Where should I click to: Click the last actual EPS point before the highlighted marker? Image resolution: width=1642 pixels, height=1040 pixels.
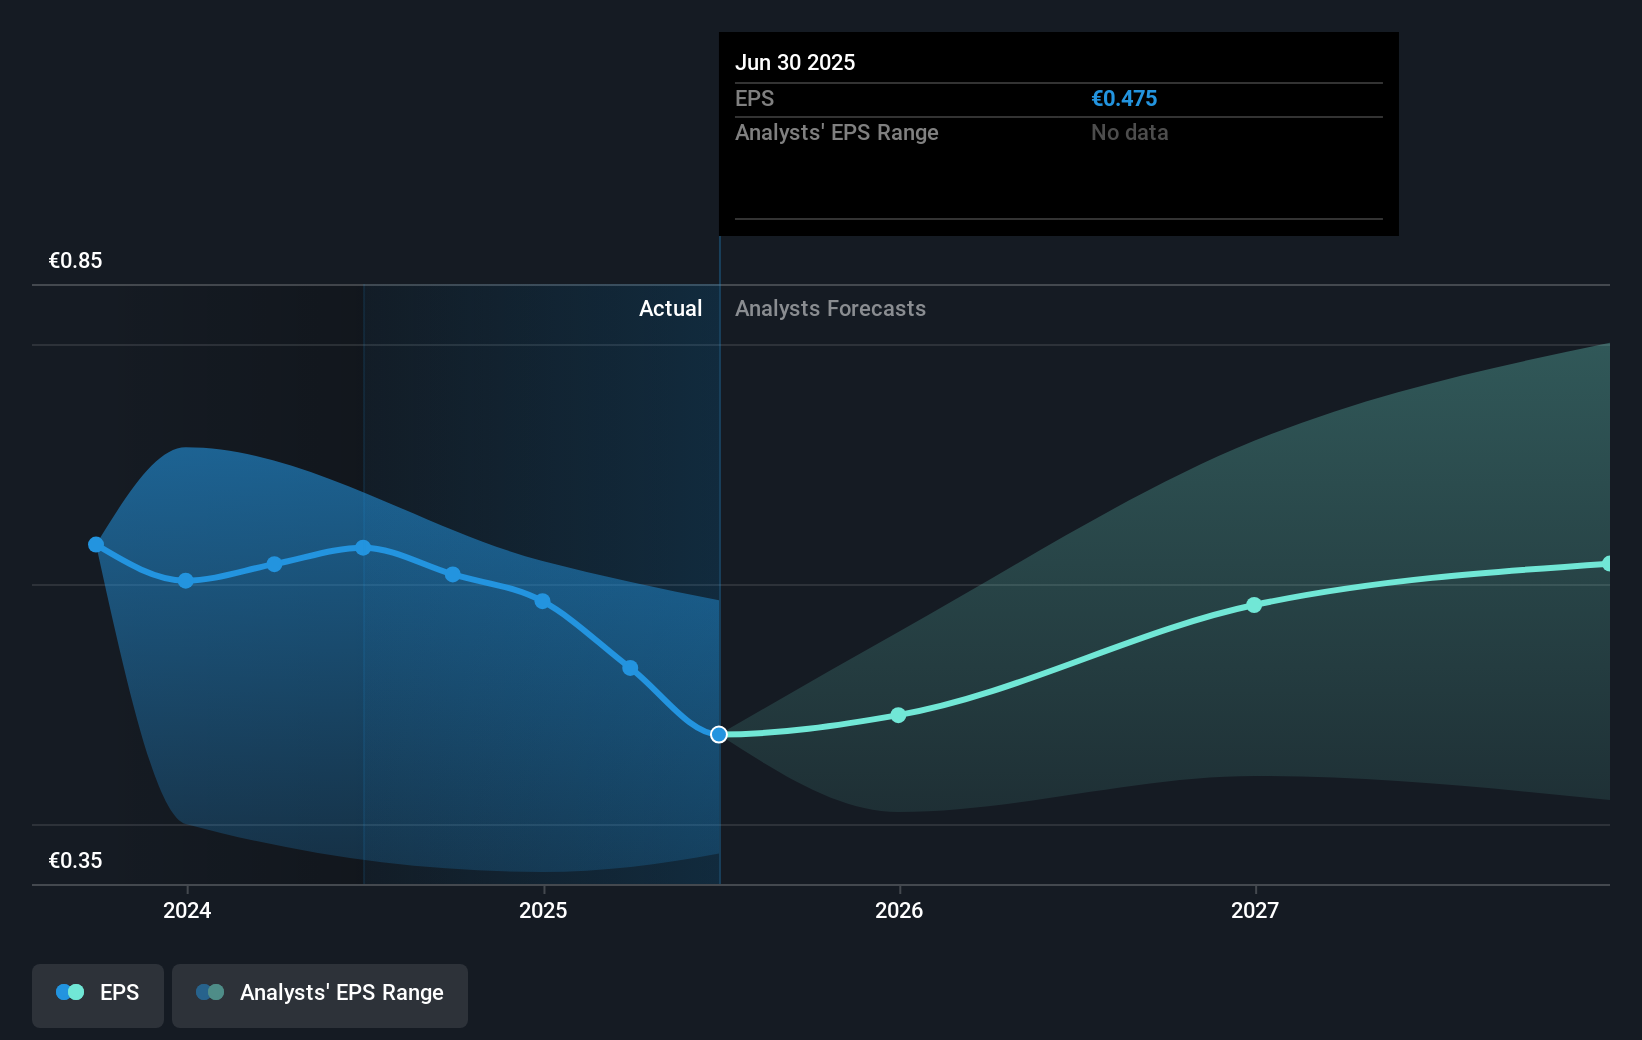tap(630, 668)
